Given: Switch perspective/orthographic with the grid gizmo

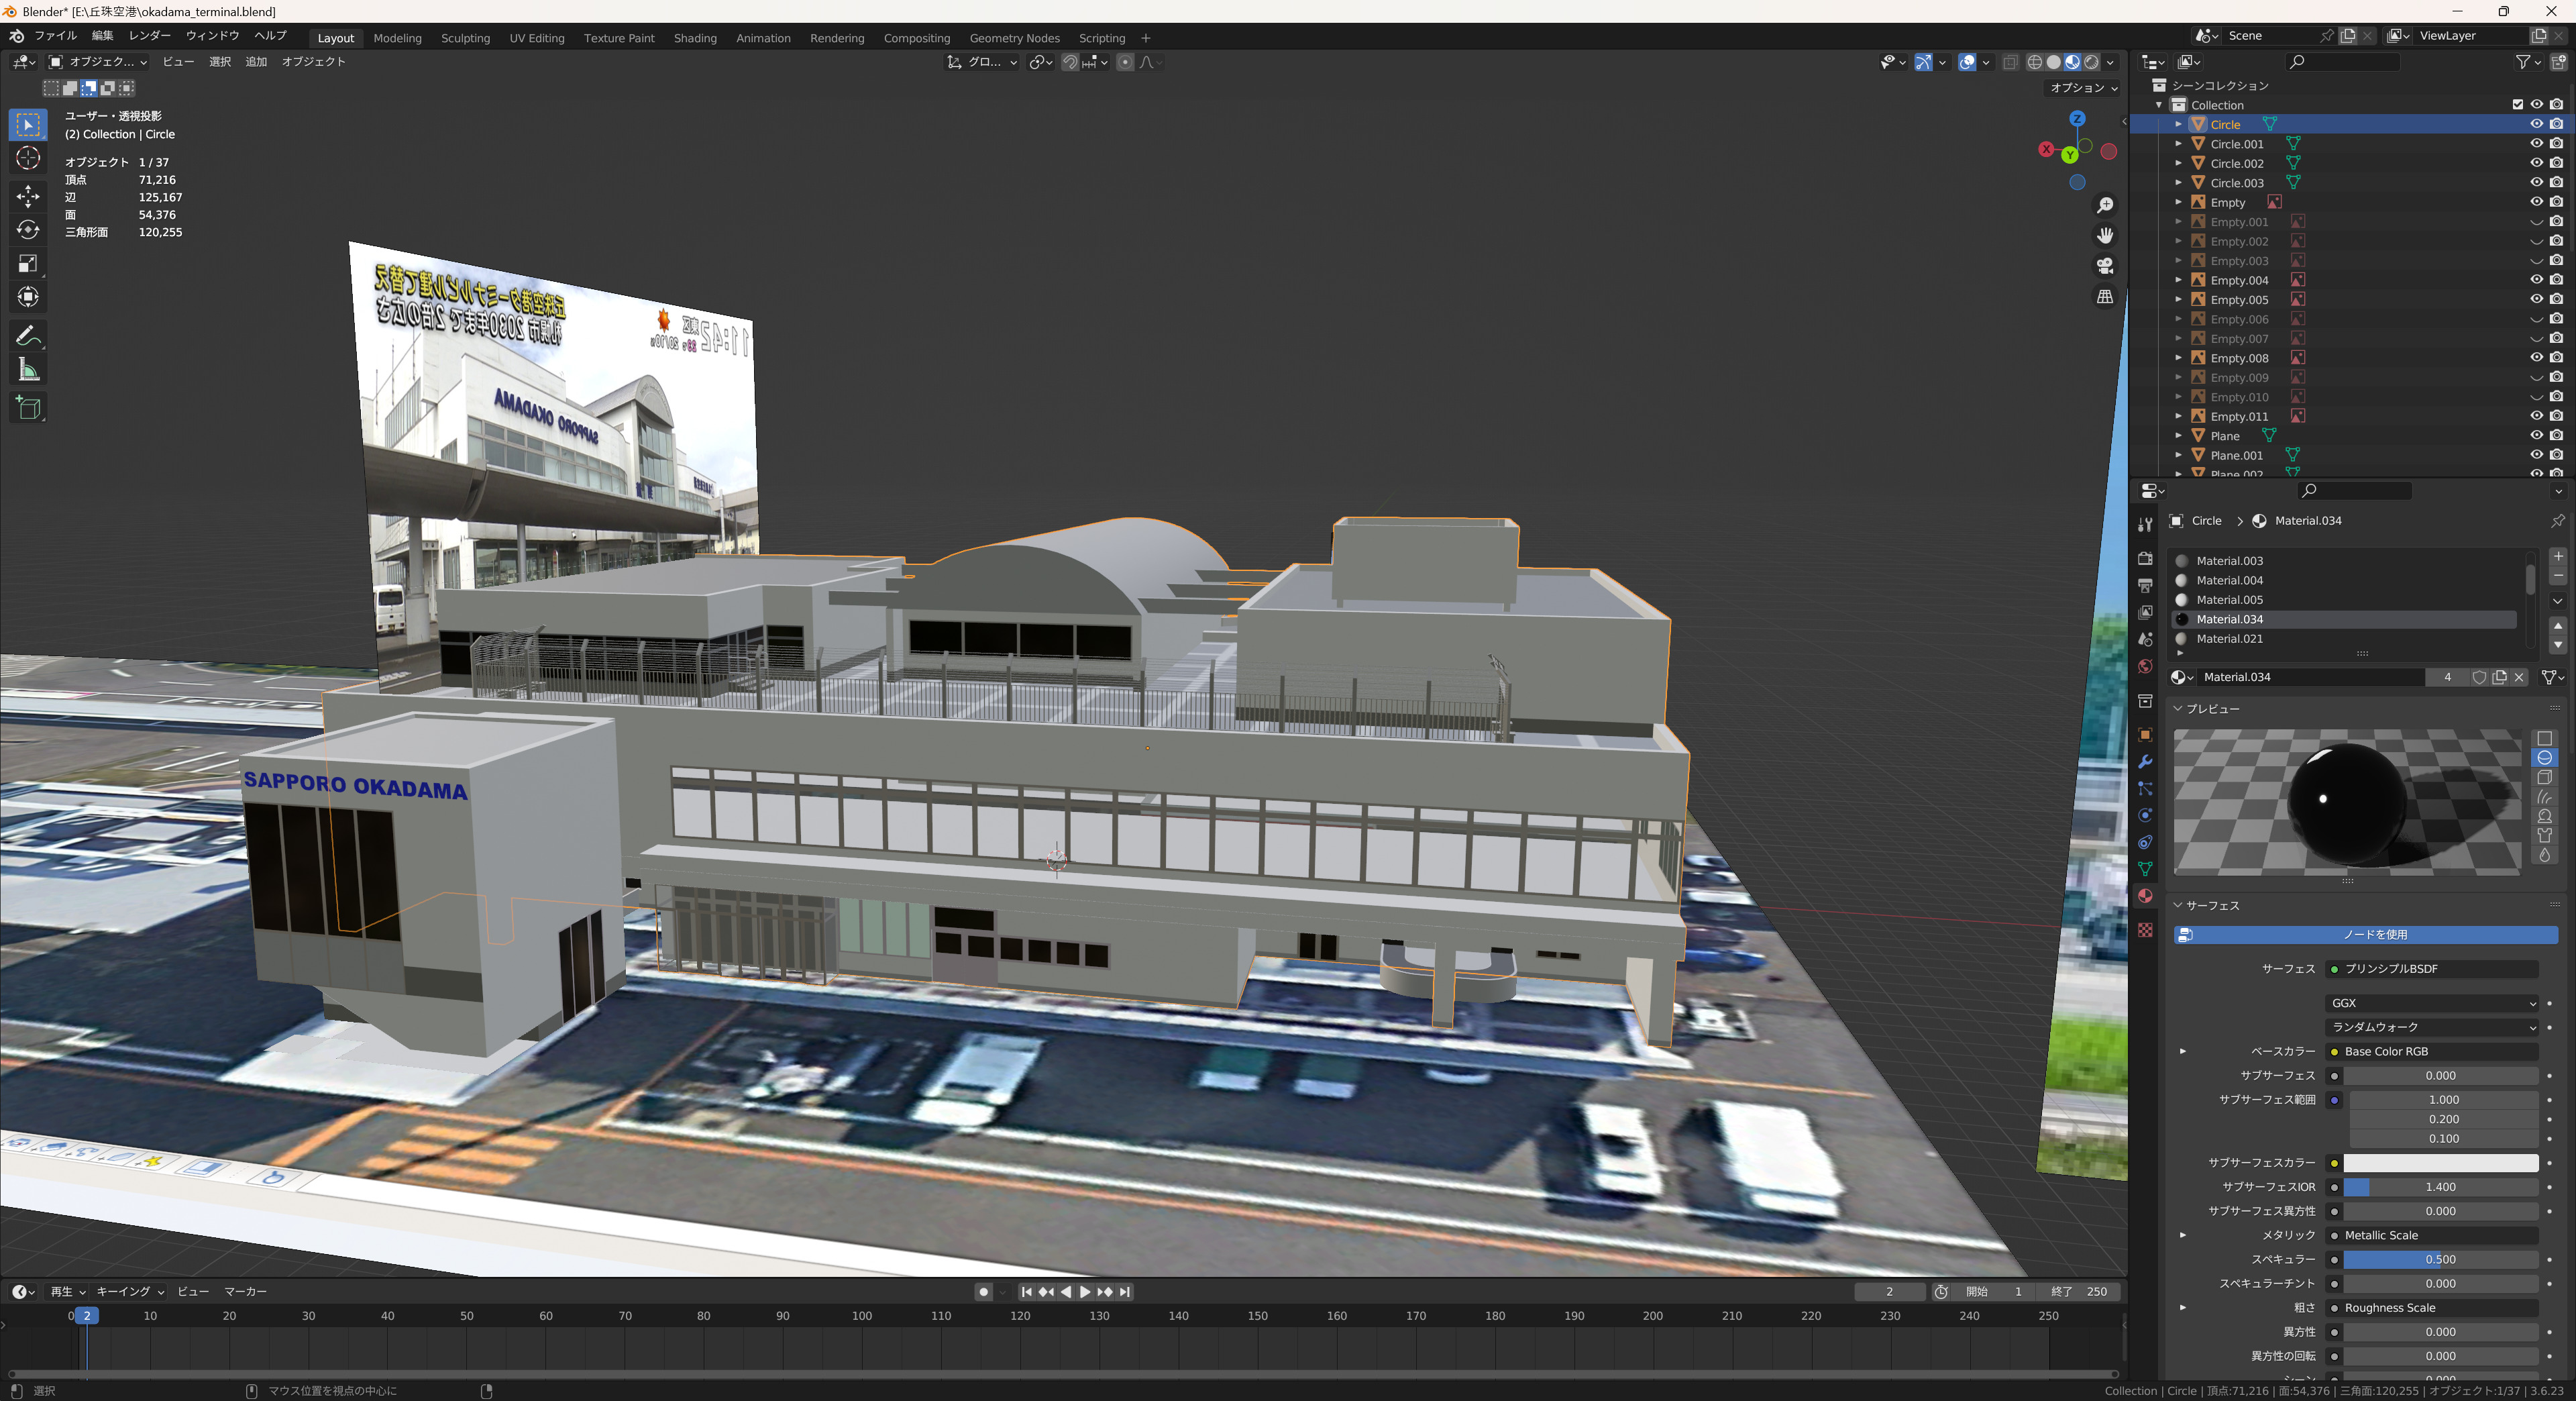Looking at the screenshot, I should coord(2105,297).
